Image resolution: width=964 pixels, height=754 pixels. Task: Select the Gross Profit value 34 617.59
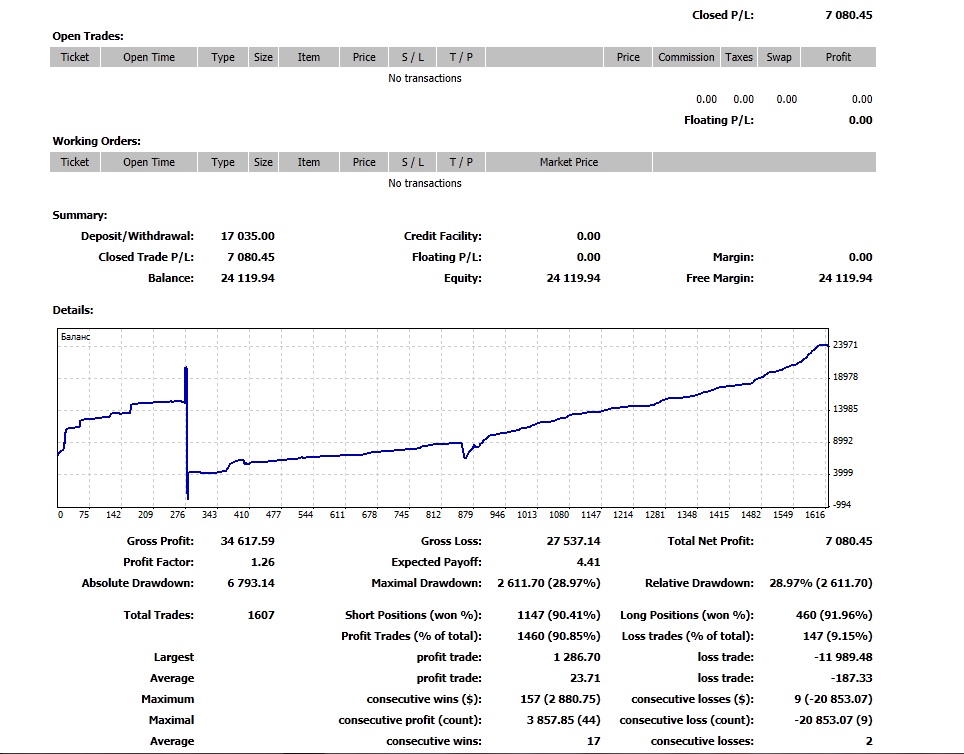[247, 541]
